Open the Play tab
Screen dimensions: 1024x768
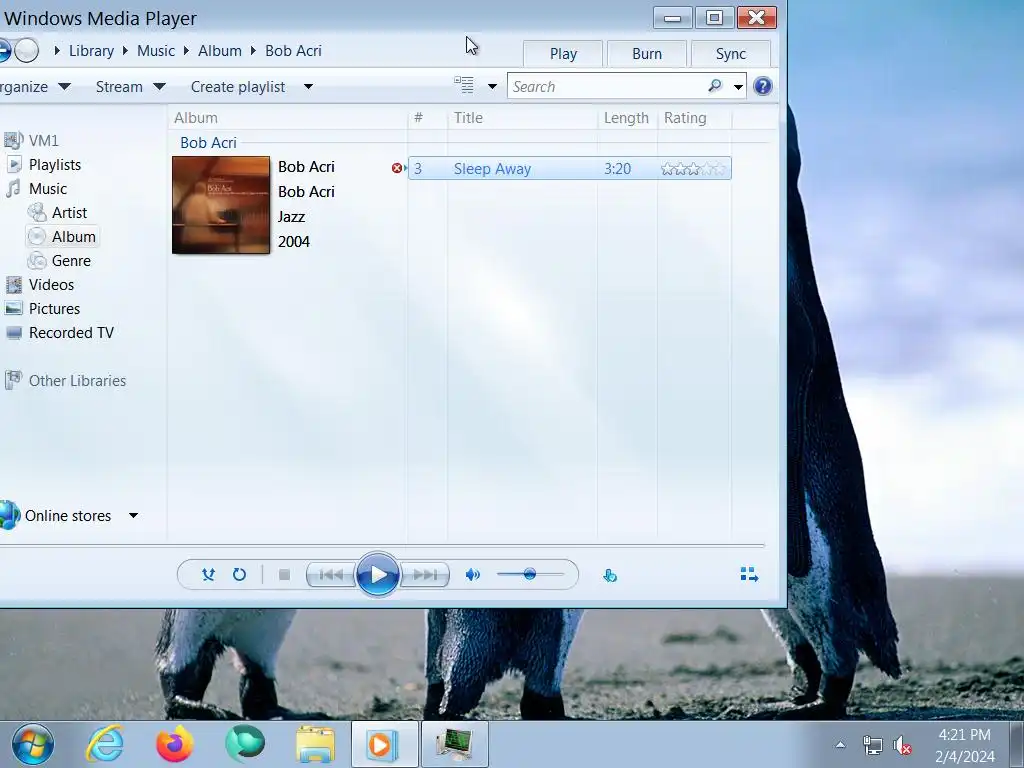coord(563,54)
